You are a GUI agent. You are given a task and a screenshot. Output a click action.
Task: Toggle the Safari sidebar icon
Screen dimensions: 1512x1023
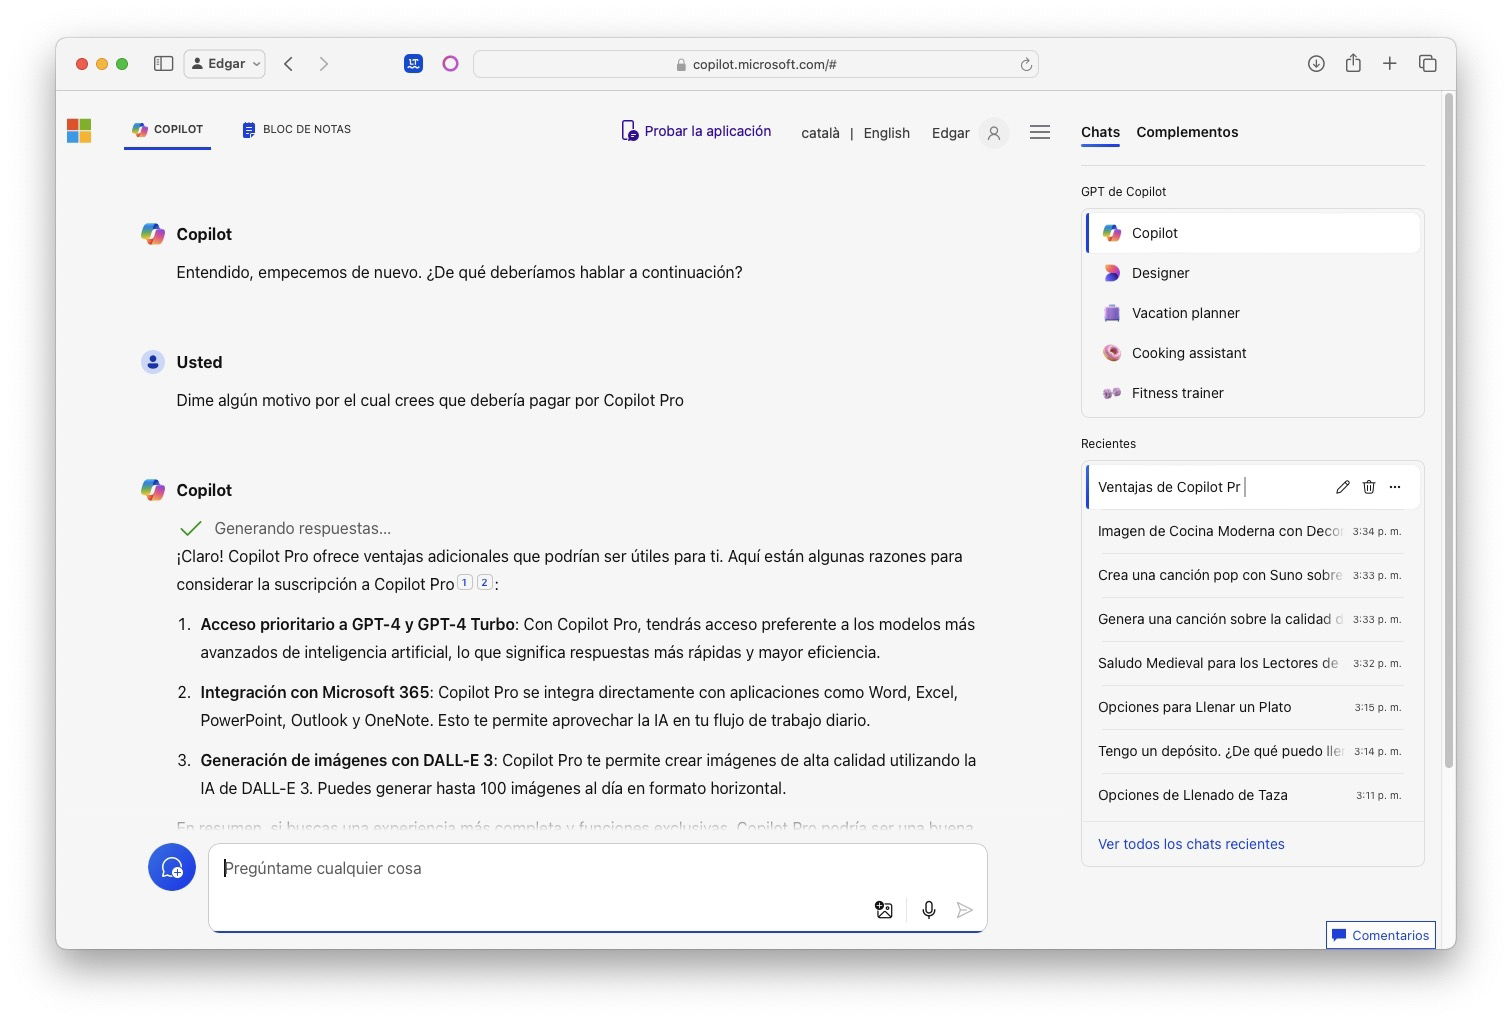[x=163, y=63]
